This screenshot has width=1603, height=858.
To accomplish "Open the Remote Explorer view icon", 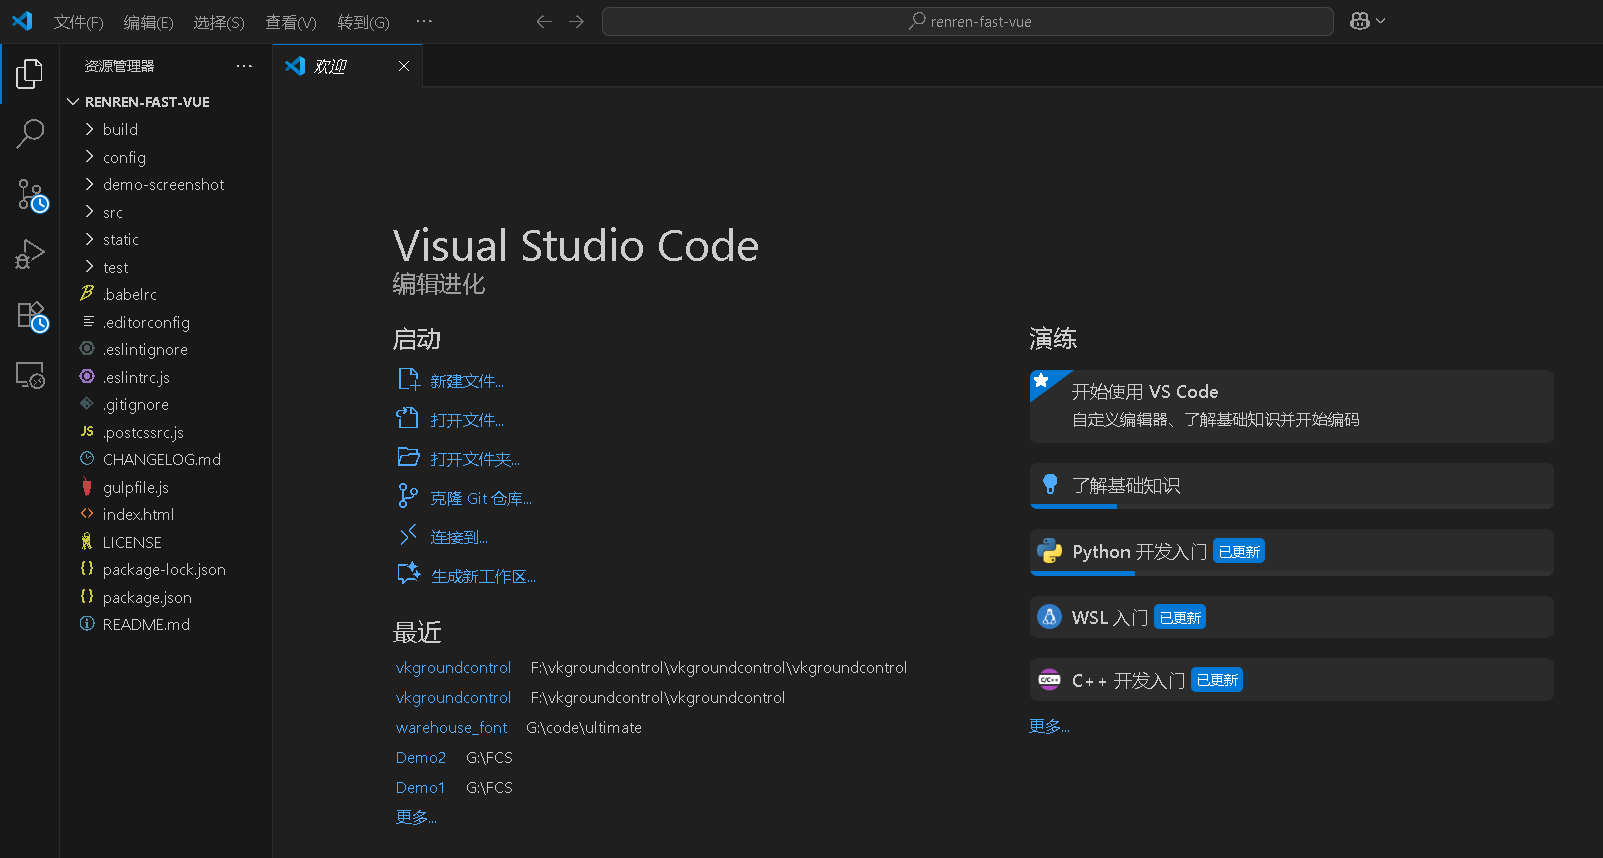I will click(30, 375).
